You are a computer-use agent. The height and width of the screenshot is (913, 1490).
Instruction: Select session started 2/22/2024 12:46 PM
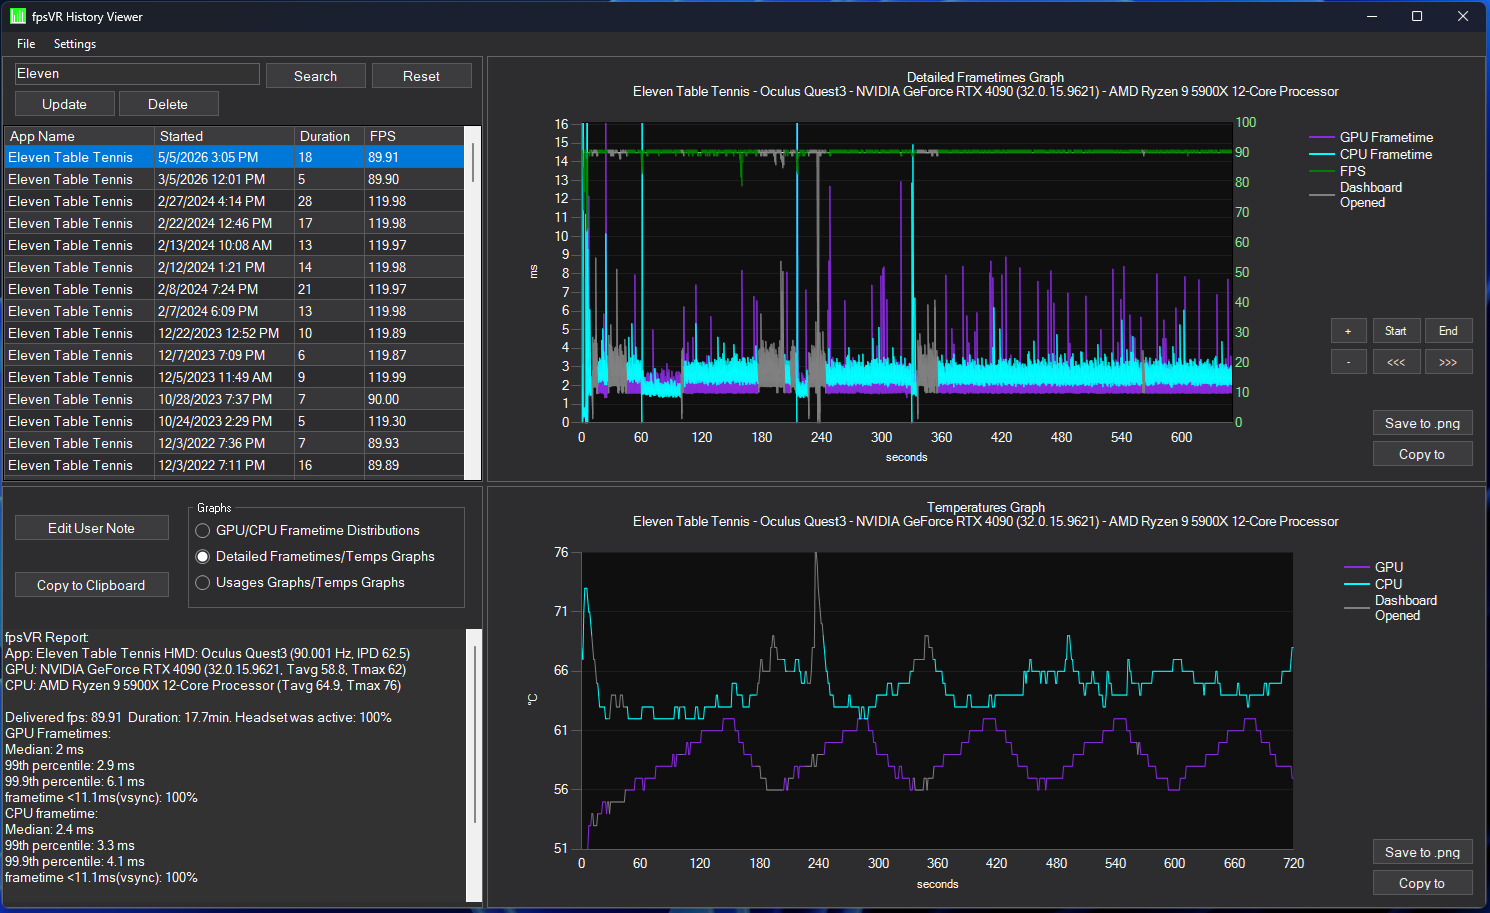click(234, 223)
